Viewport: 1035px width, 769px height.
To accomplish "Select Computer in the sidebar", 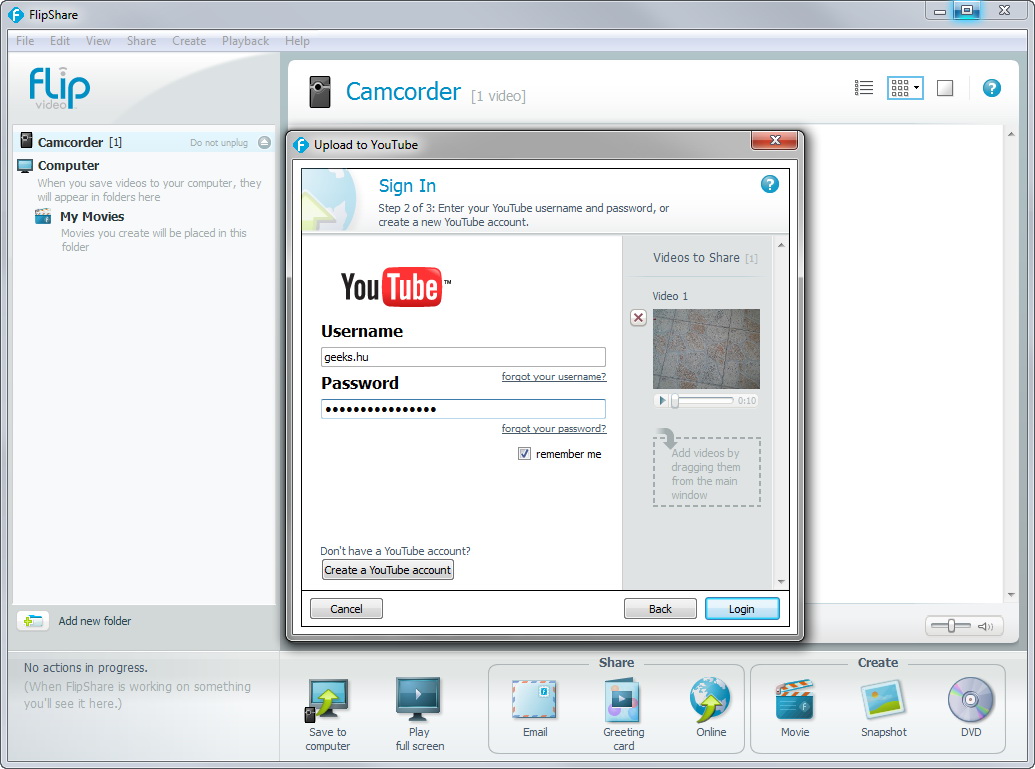I will click(x=68, y=166).
